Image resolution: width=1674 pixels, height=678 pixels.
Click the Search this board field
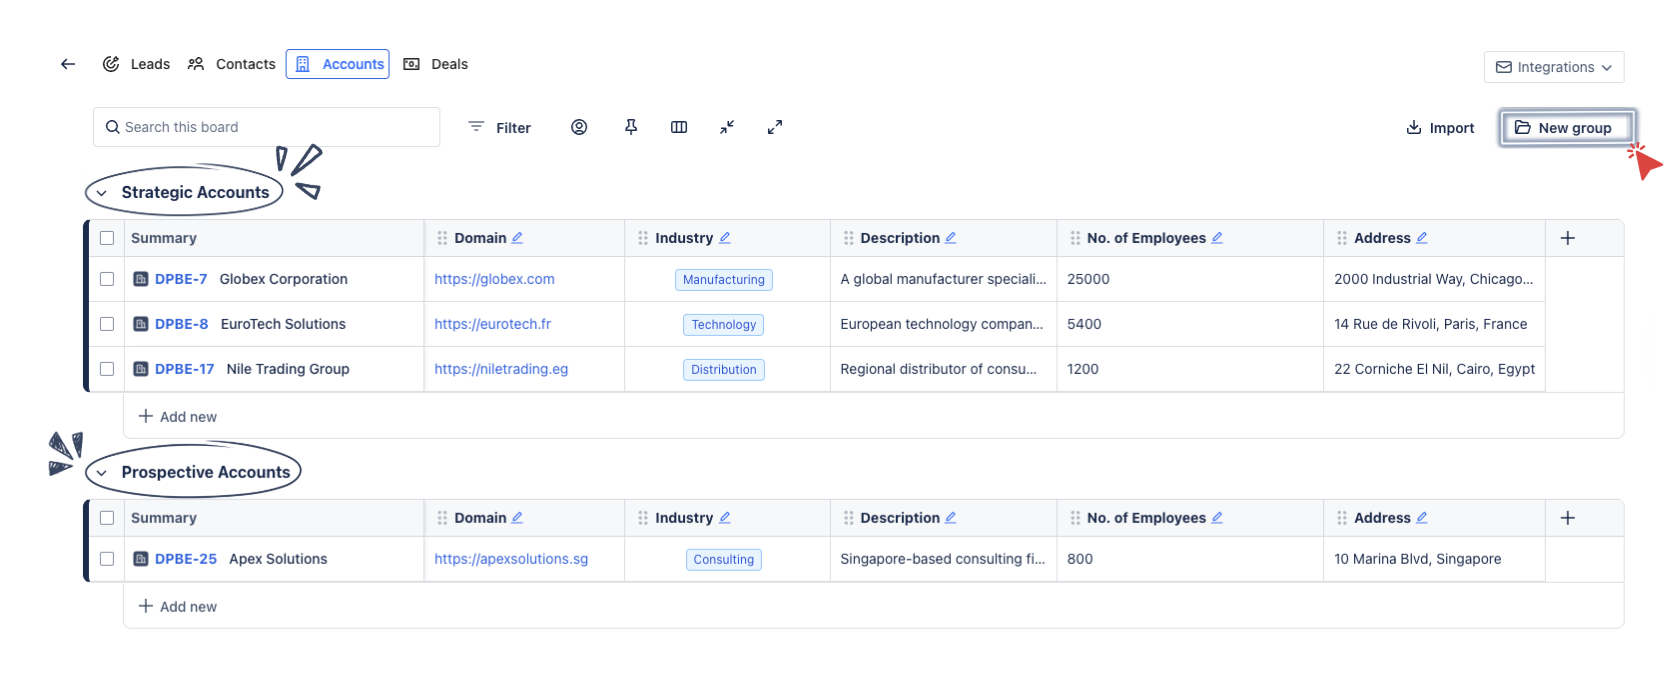point(266,127)
